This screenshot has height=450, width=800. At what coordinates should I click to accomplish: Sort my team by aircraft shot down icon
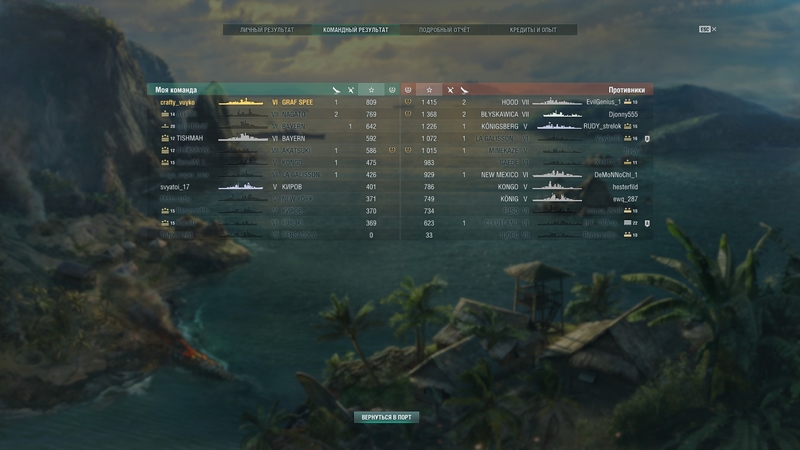(x=336, y=90)
